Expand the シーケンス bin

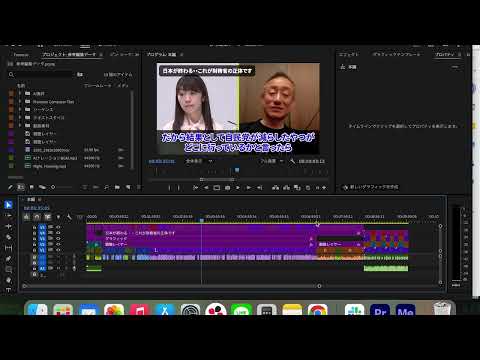[20, 109]
